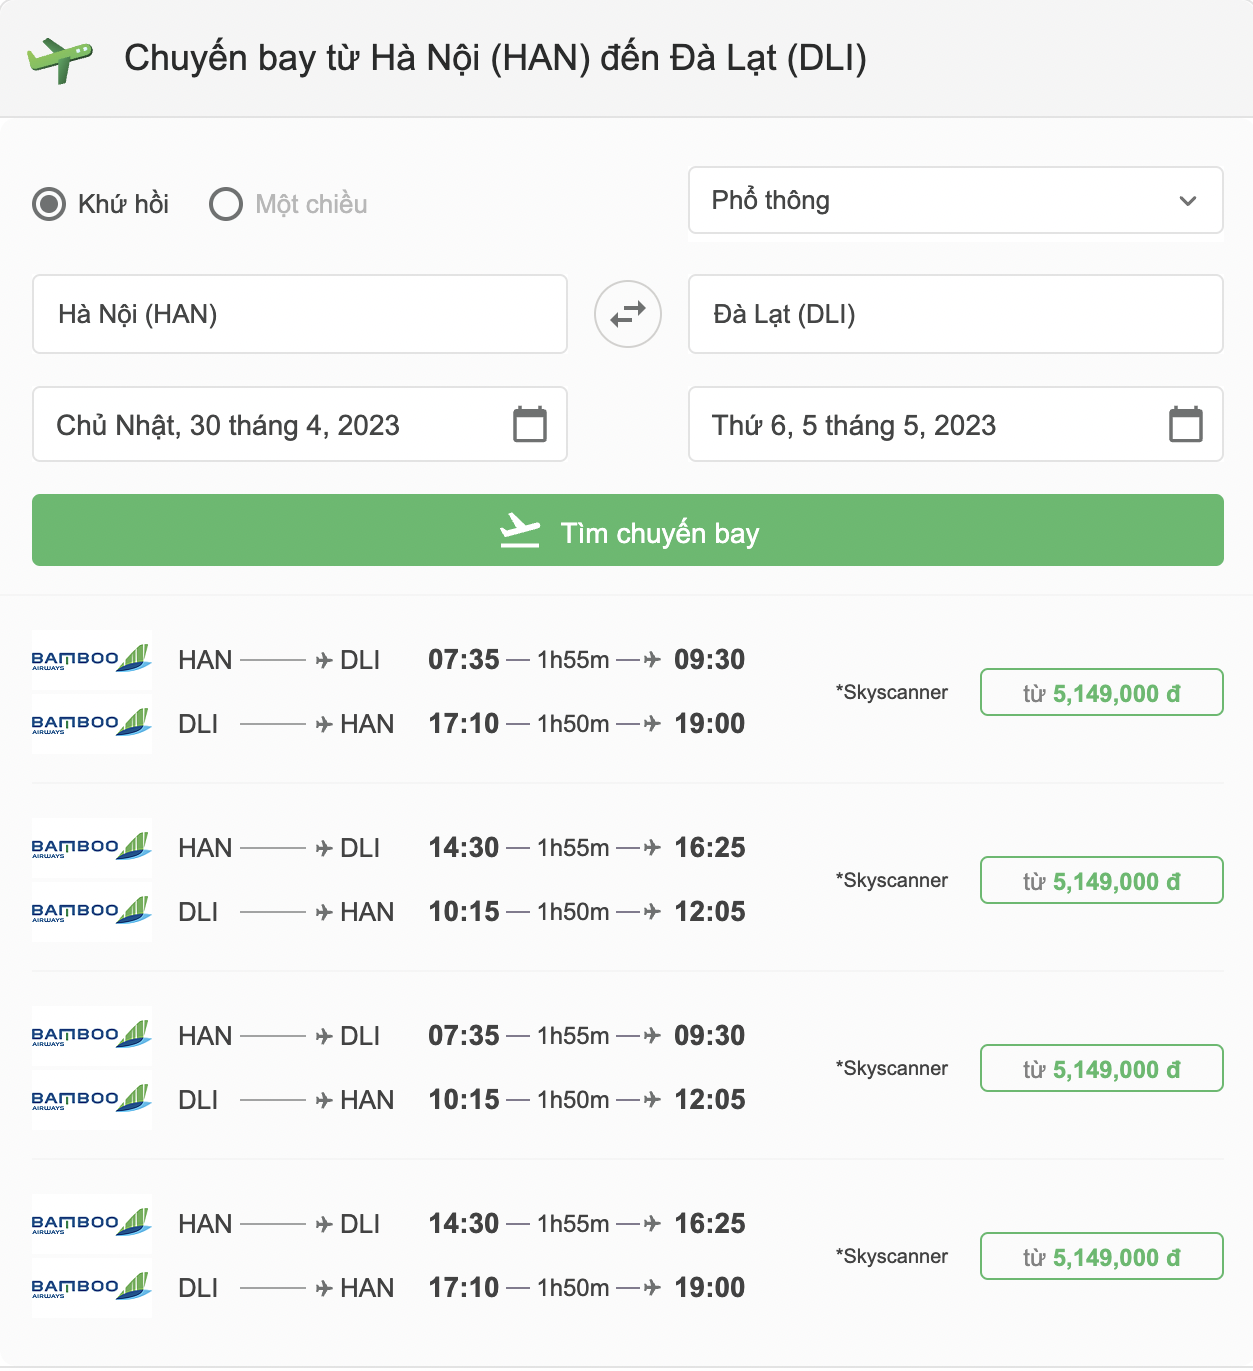
Task: Click the Đà Lạt (DLI) destination field
Action: [x=956, y=314]
